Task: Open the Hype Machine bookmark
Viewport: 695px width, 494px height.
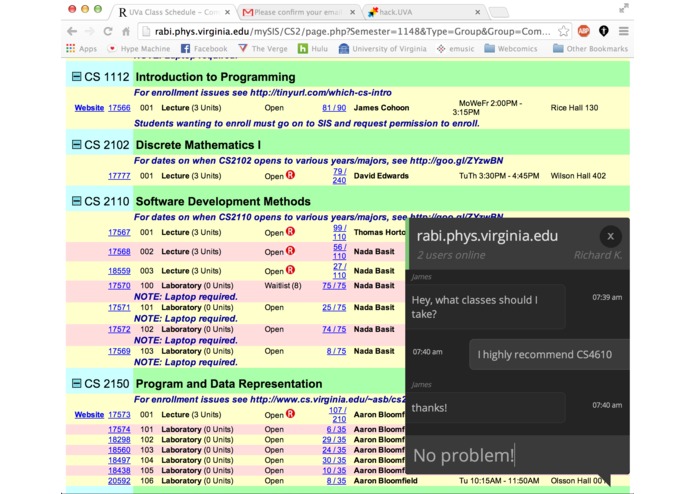Action: tap(139, 49)
